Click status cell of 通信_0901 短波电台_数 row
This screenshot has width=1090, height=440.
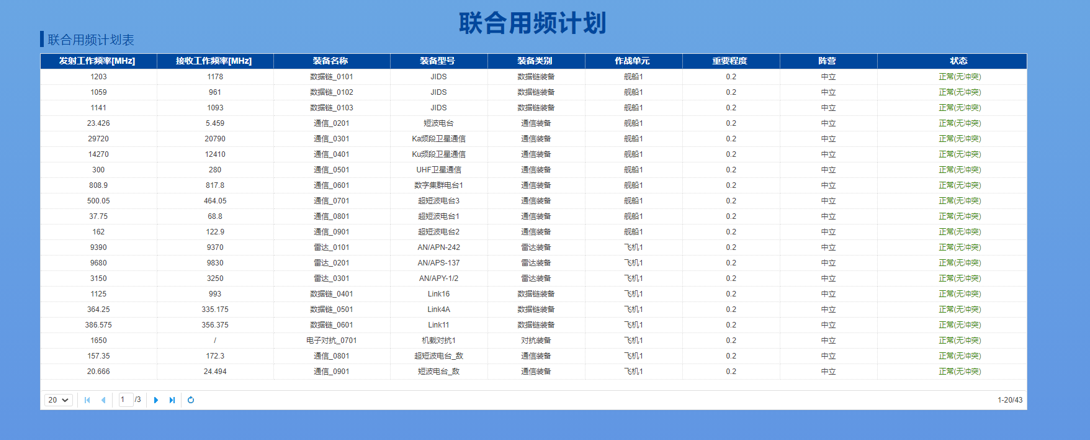click(958, 372)
